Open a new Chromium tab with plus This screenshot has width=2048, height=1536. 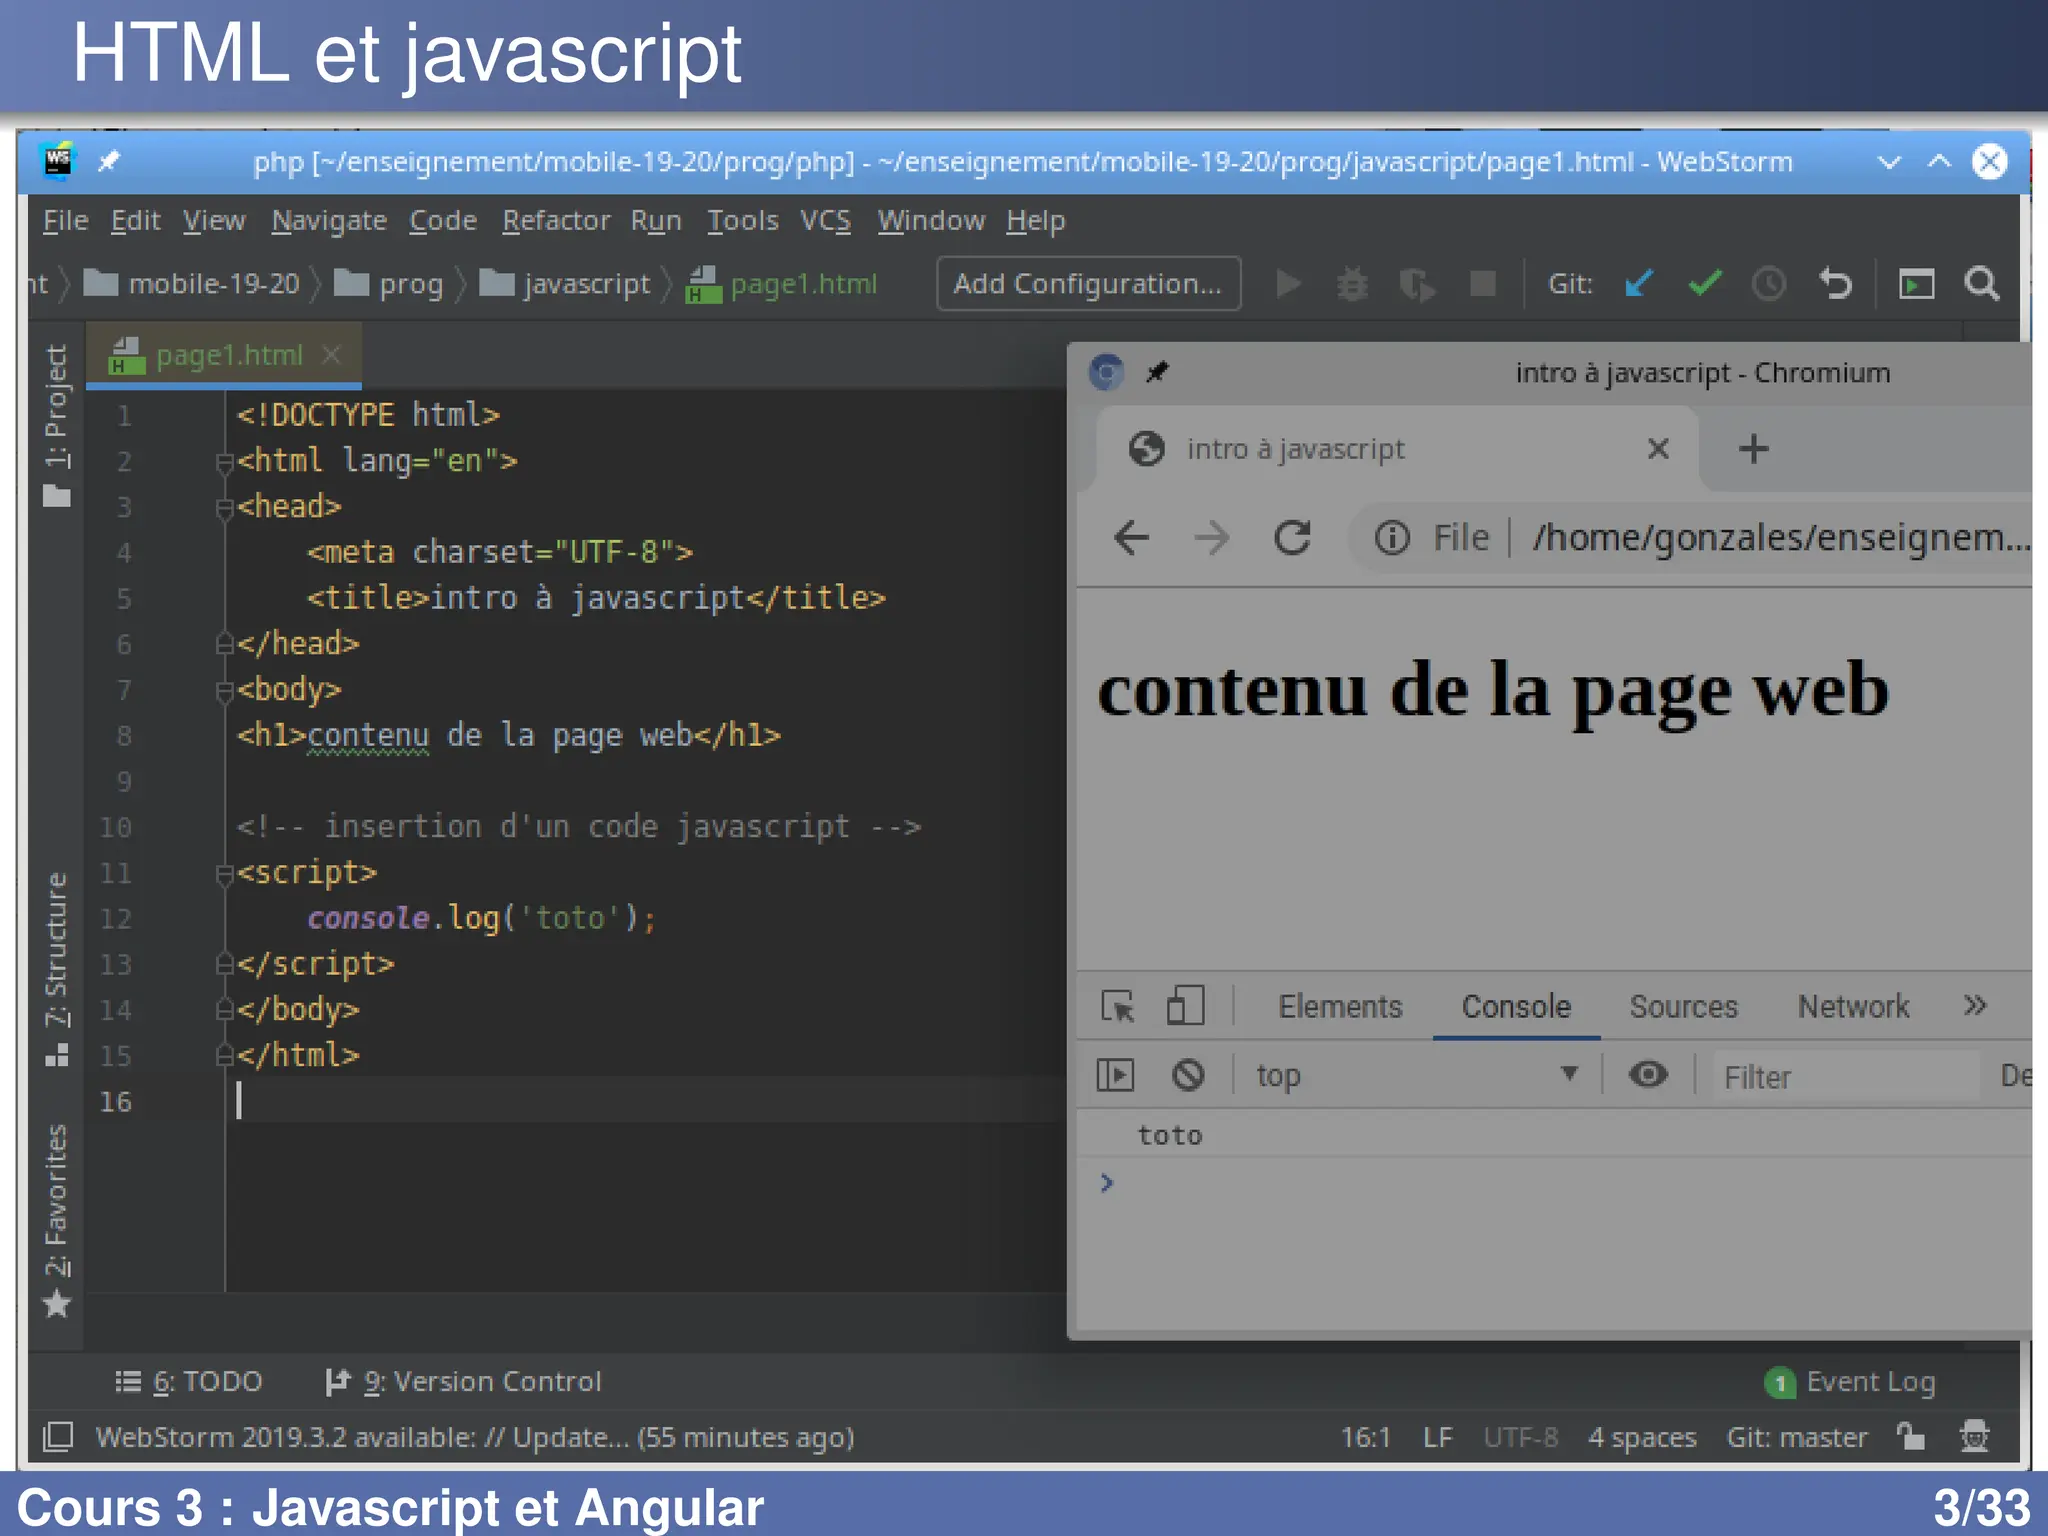1753,448
